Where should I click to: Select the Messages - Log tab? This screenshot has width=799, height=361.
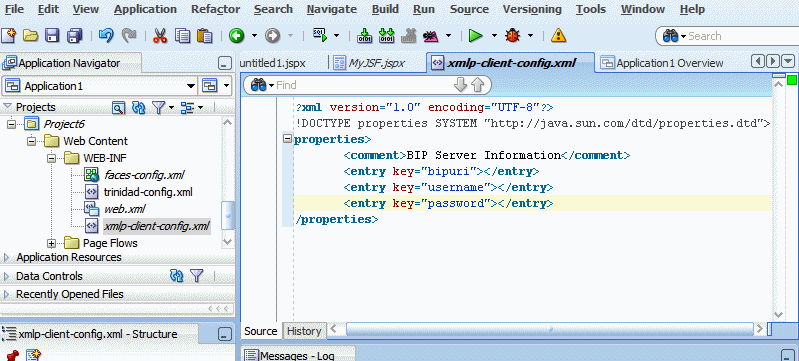click(298, 355)
